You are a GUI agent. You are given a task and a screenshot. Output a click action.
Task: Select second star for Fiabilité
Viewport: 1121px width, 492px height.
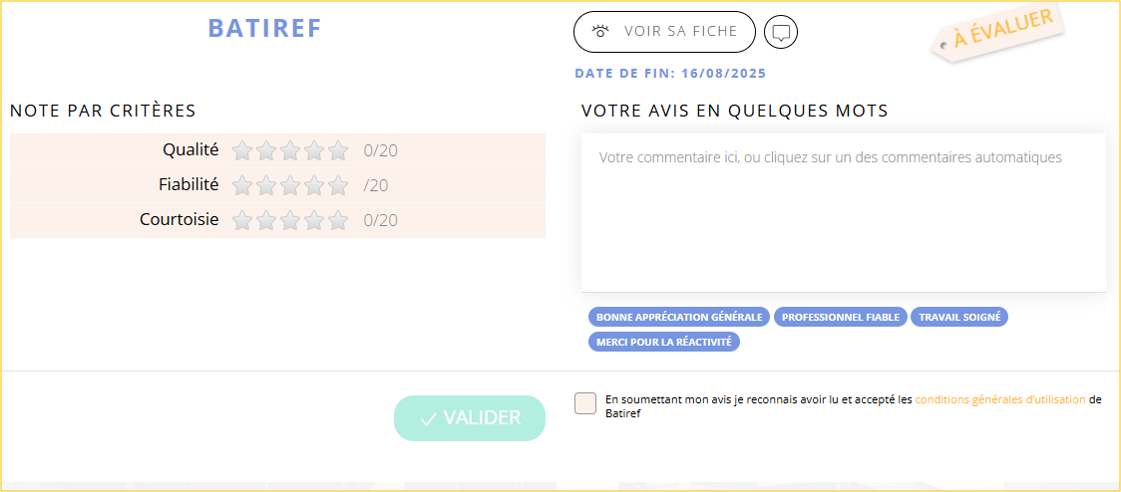[x=266, y=185]
